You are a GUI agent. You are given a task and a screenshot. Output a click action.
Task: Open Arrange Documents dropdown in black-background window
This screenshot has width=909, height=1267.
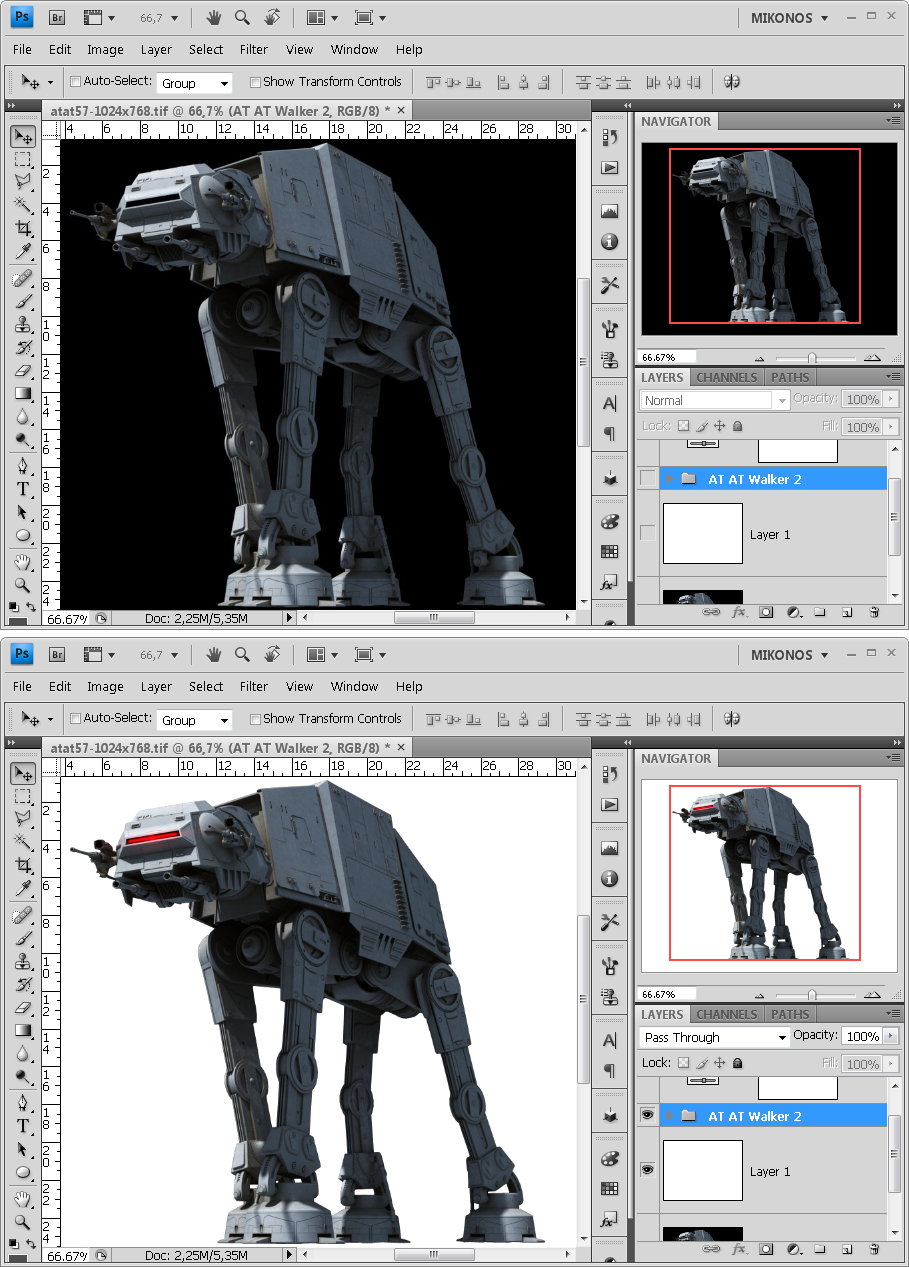click(322, 17)
